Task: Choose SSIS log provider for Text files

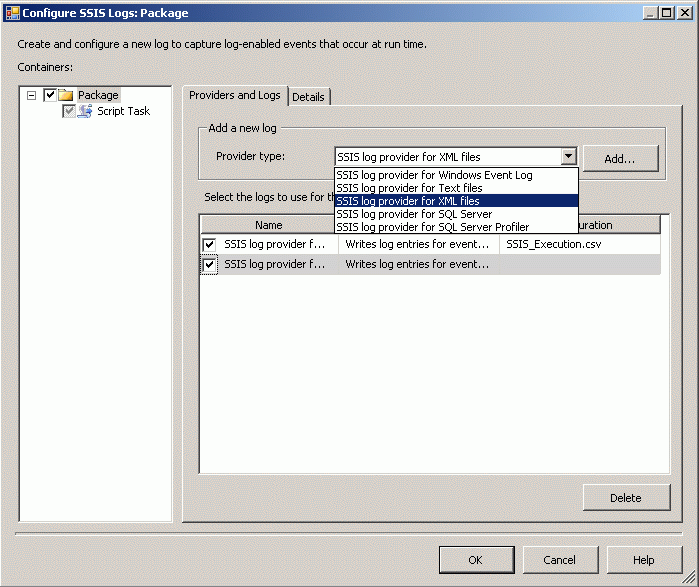Action: 456,188
